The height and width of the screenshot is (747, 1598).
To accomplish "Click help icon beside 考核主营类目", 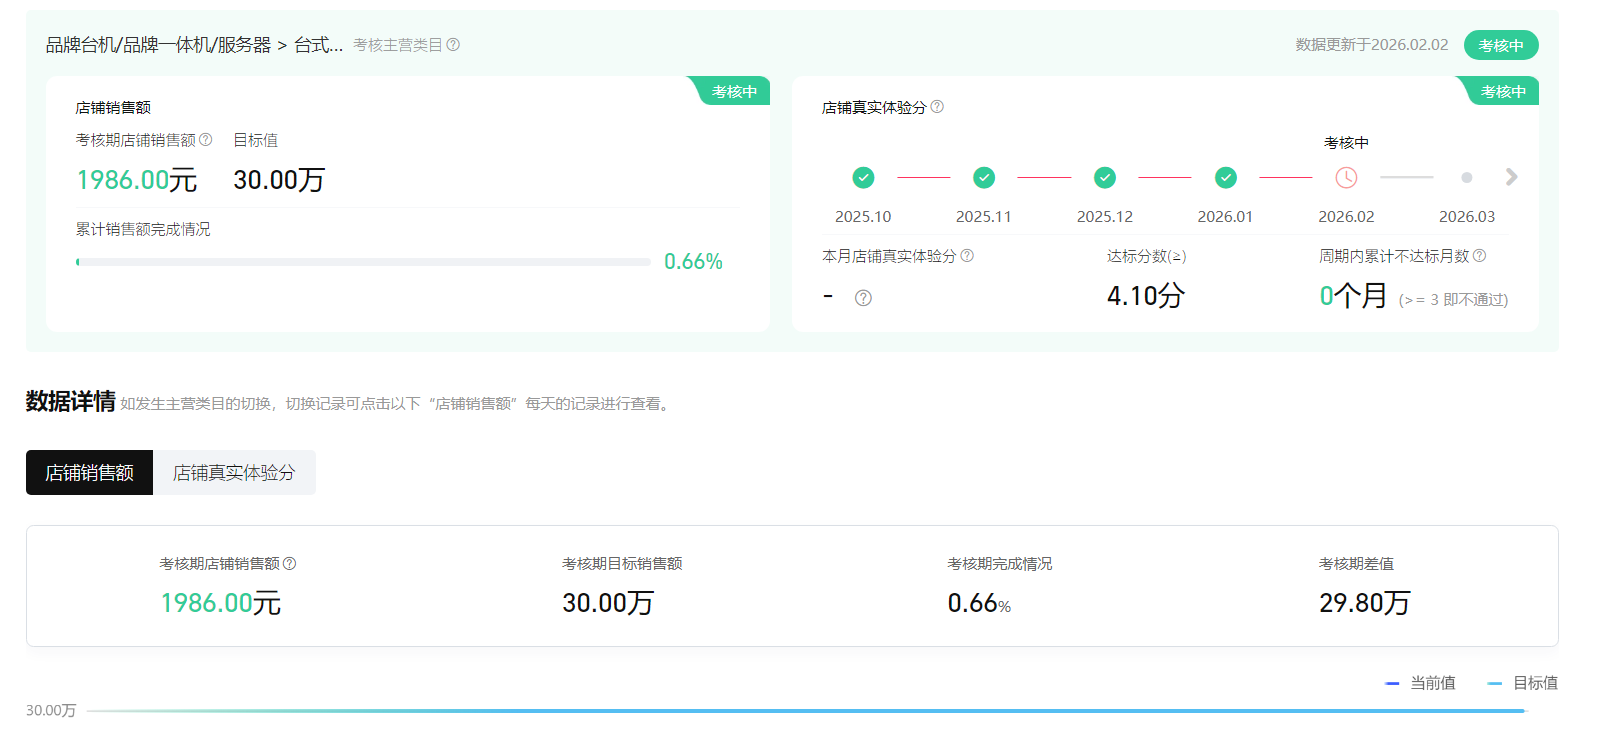I will point(453,45).
